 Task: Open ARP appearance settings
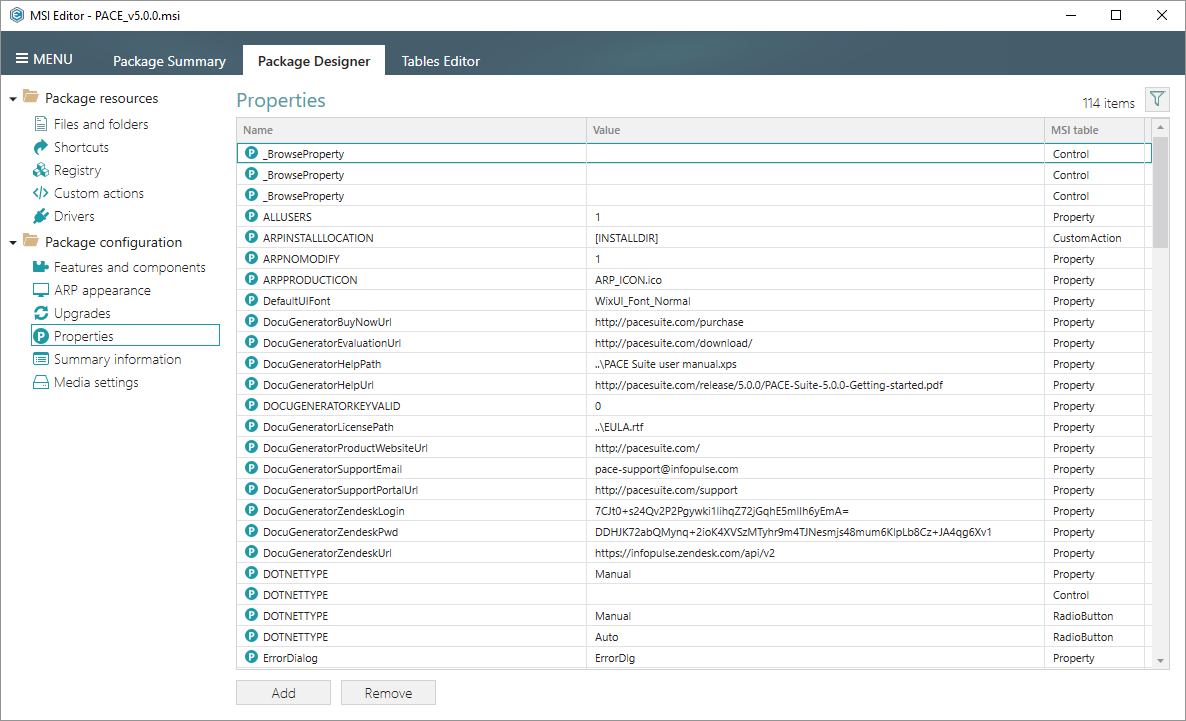102,291
